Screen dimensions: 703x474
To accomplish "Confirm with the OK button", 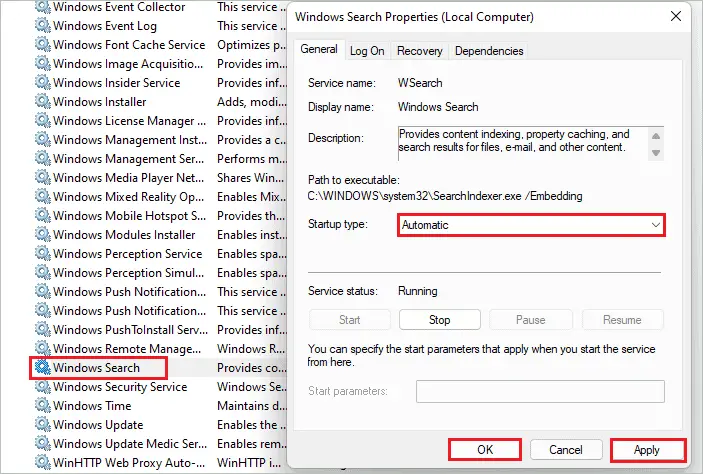I will pyautogui.click(x=485, y=450).
